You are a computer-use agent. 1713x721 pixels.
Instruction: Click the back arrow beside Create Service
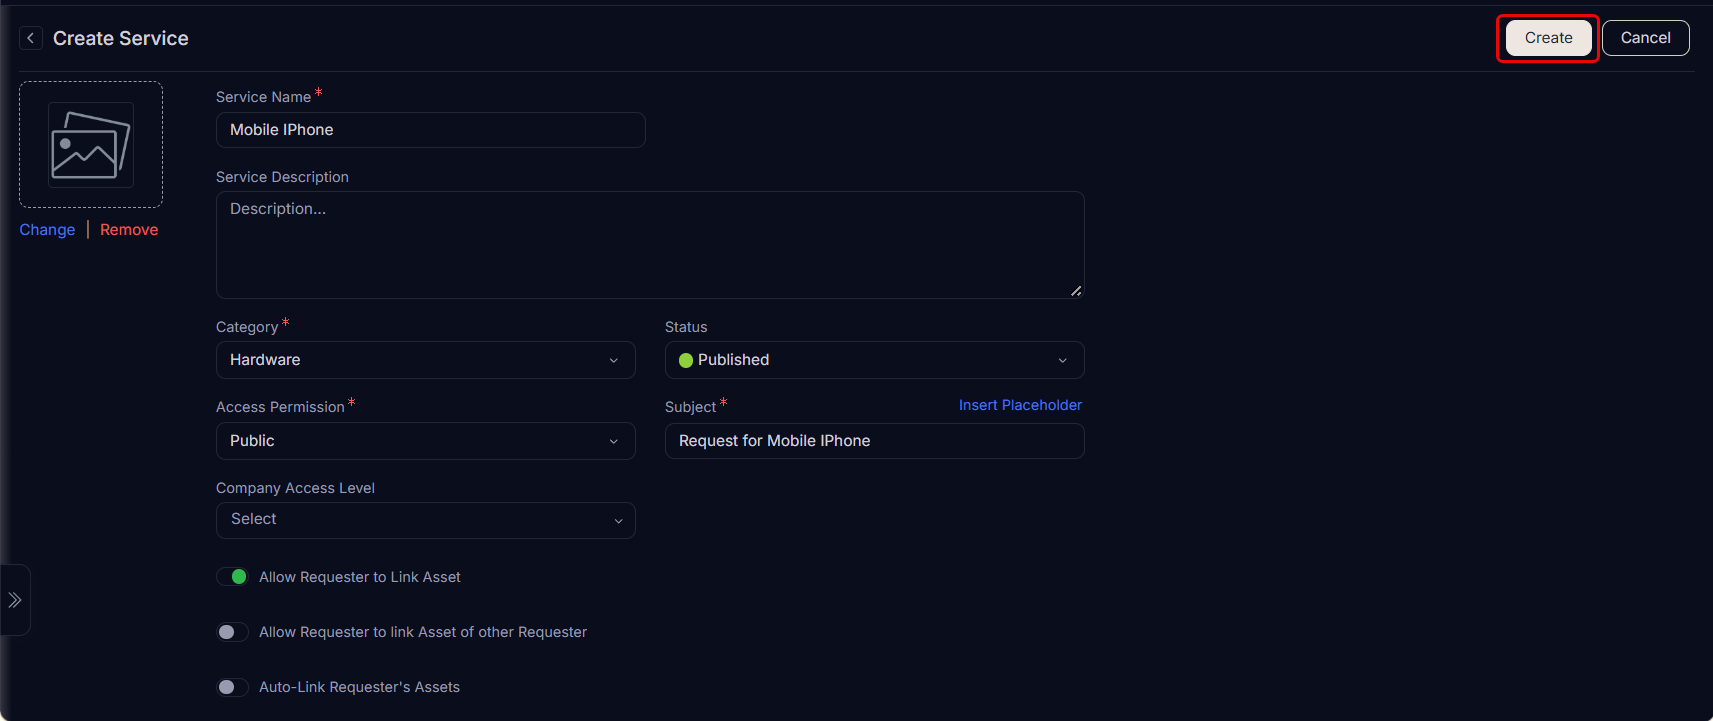click(x=31, y=38)
